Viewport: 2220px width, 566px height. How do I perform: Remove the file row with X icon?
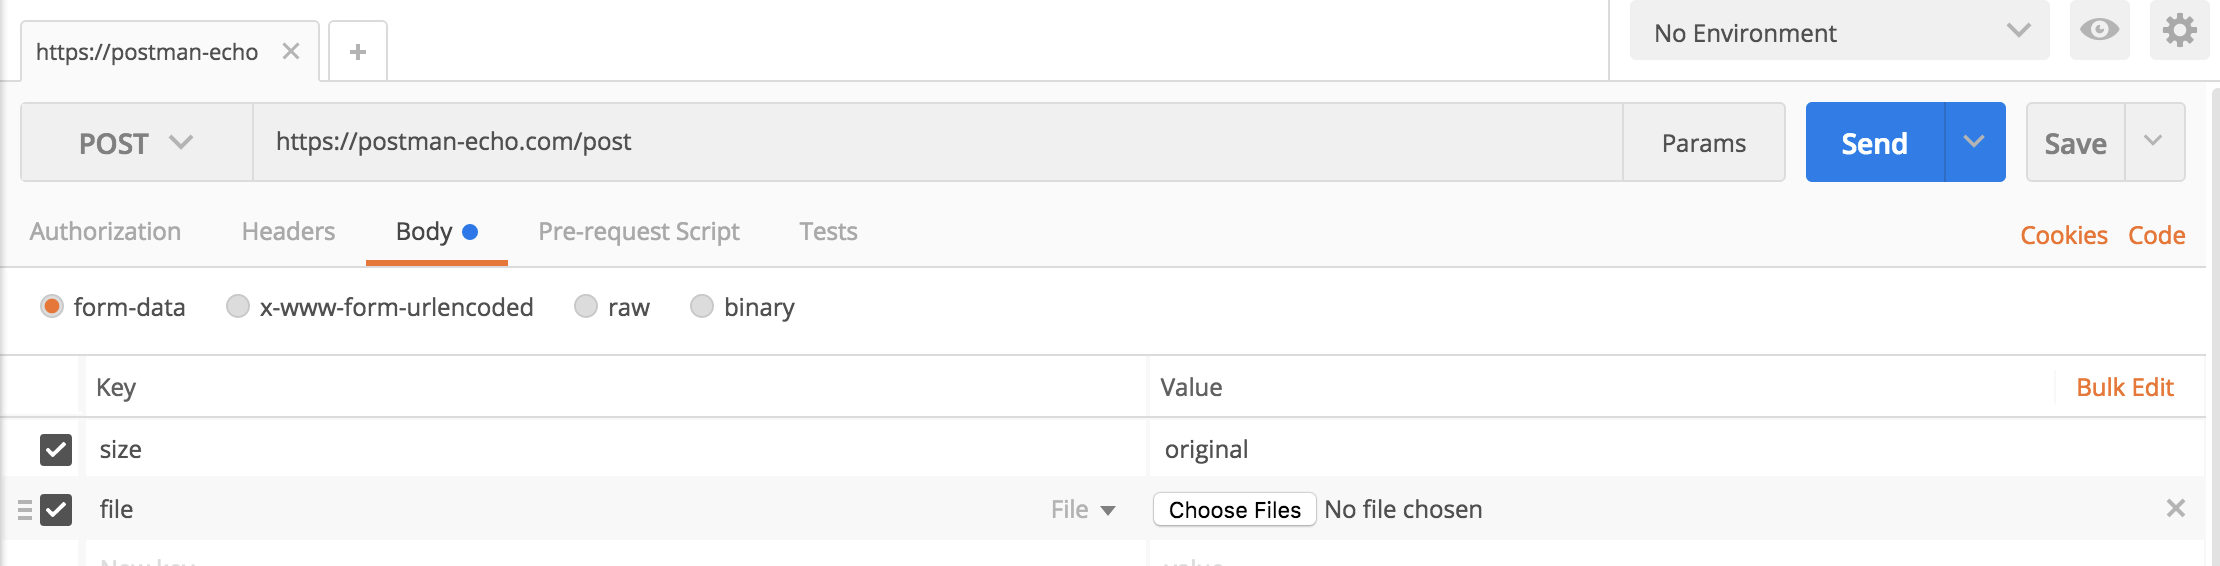click(x=2176, y=508)
